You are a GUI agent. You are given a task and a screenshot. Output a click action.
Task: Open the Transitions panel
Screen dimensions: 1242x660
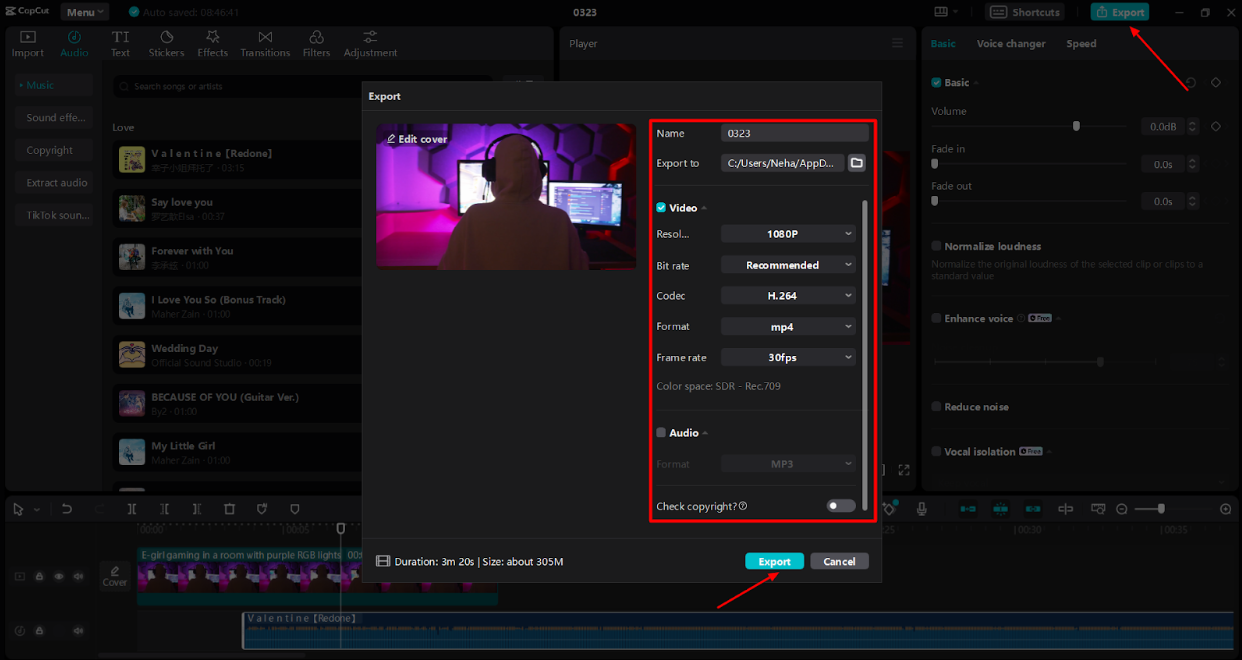click(265, 44)
